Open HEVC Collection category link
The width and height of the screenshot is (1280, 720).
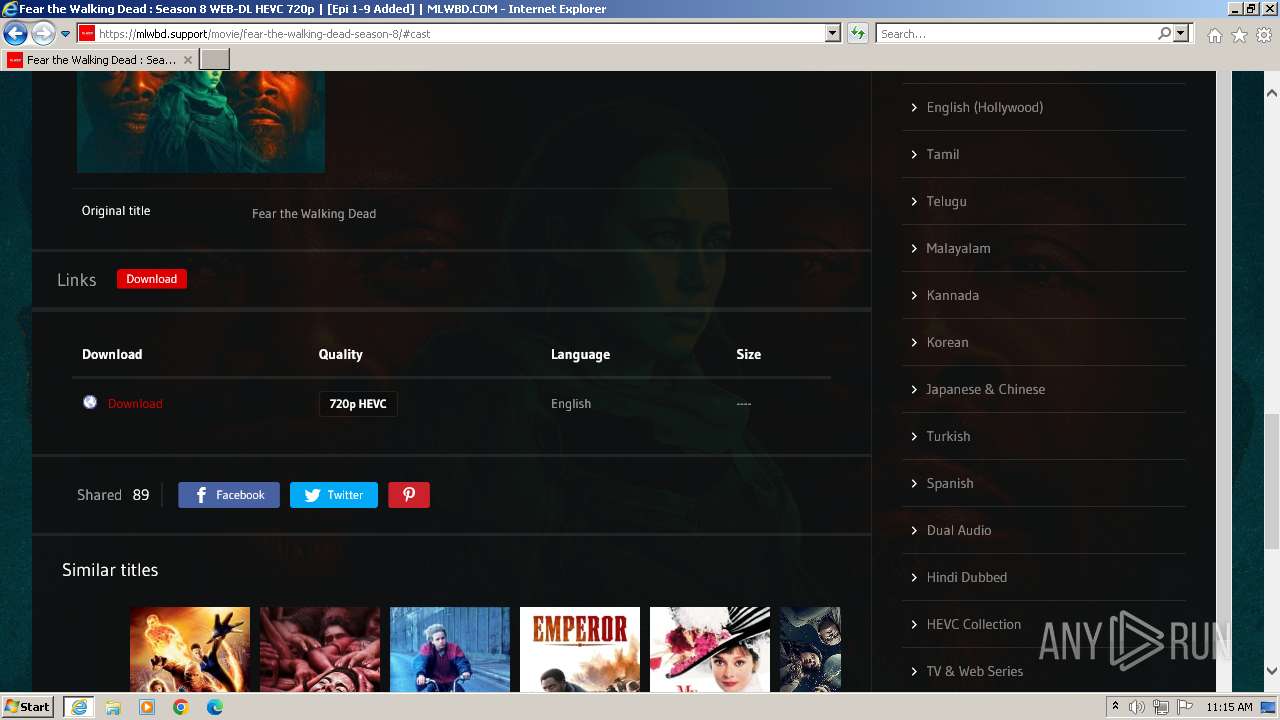(973, 624)
